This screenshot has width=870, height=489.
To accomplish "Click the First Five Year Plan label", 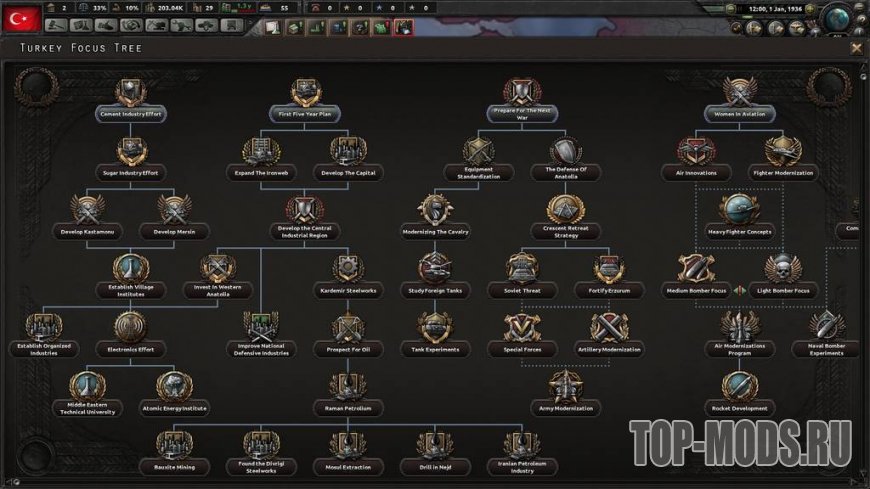I will tap(304, 114).
